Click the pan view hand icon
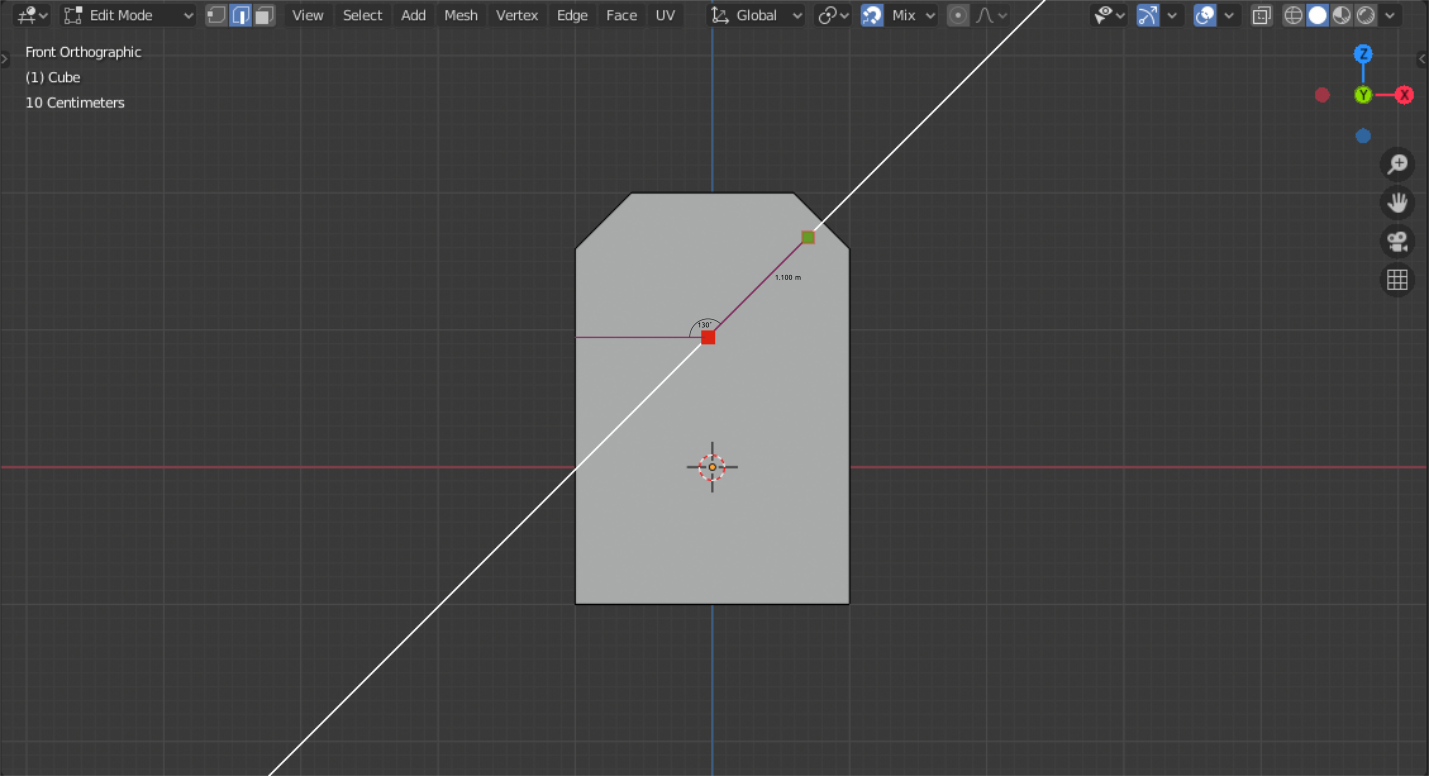This screenshot has height=776, width=1429. coord(1397,203)
